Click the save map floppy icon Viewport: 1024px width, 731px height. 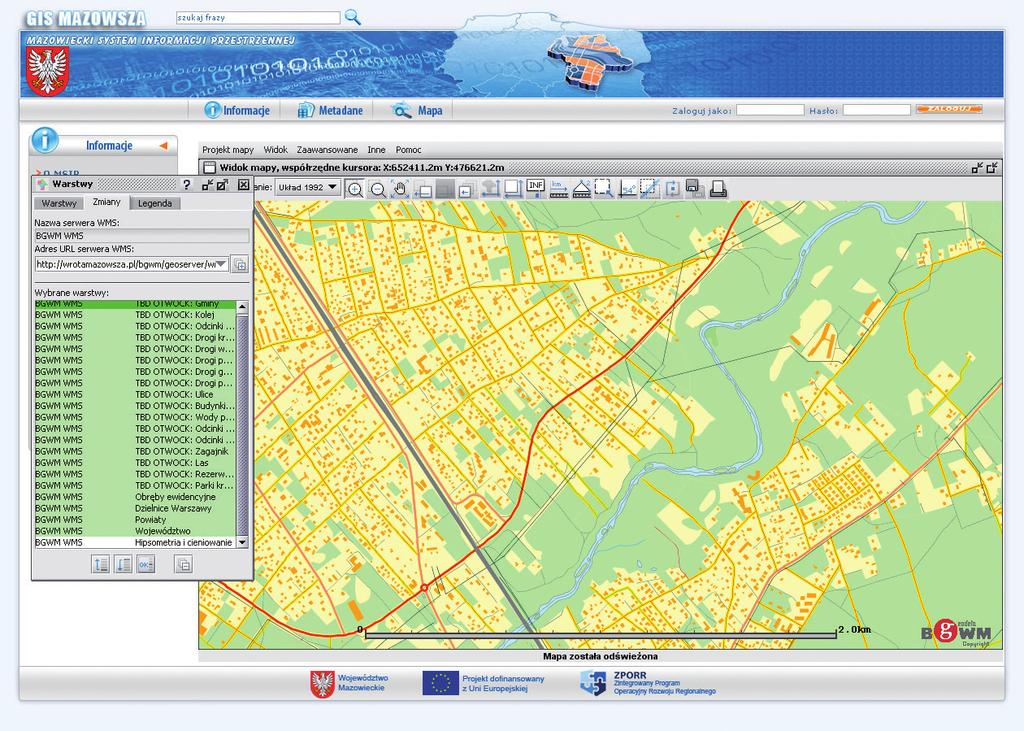[695, 189]
